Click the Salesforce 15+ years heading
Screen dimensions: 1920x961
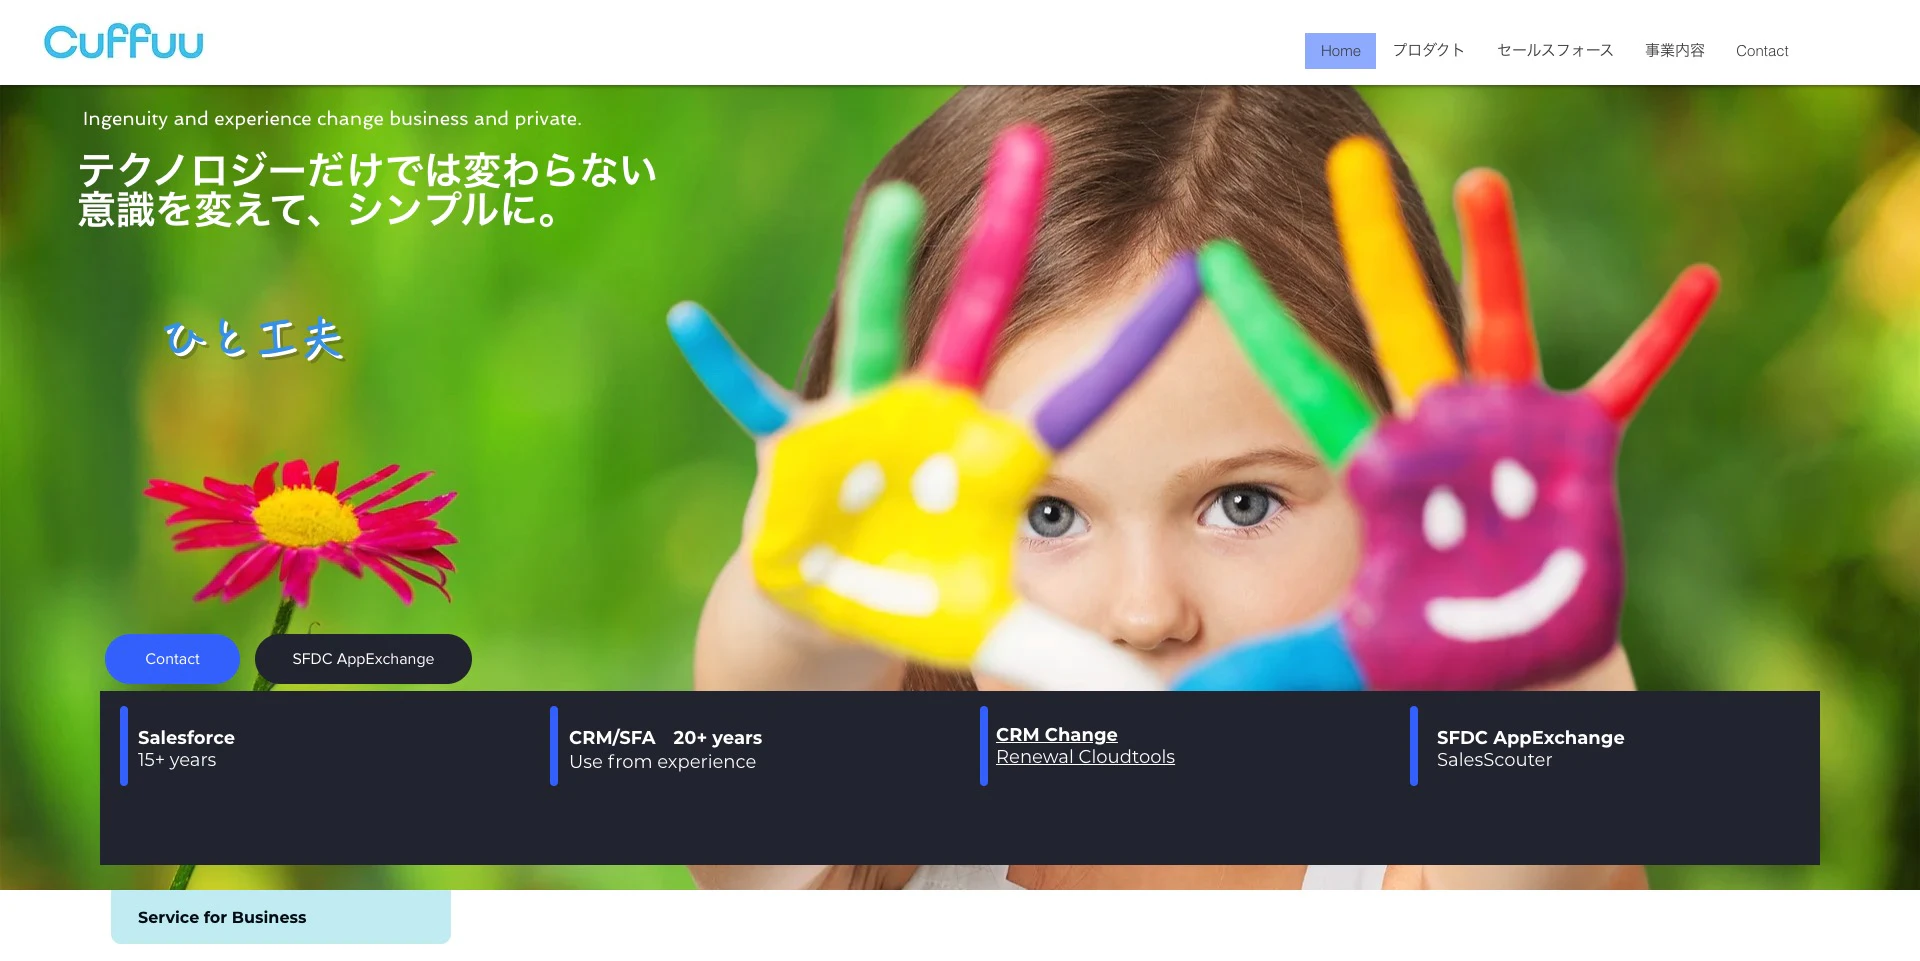tap(186, 748)
